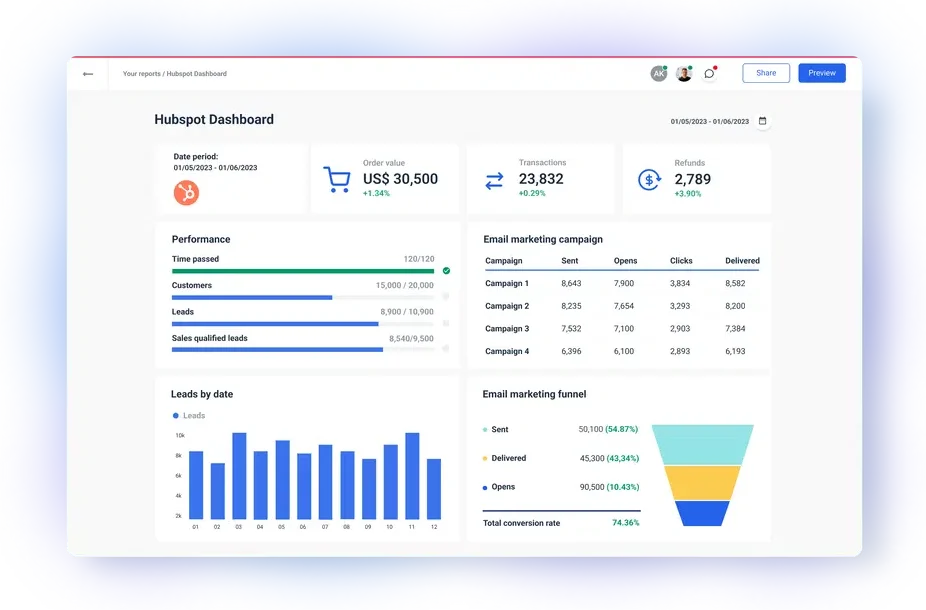
Task: Click the Leads by date heading
Action: [x=202, y=394]
